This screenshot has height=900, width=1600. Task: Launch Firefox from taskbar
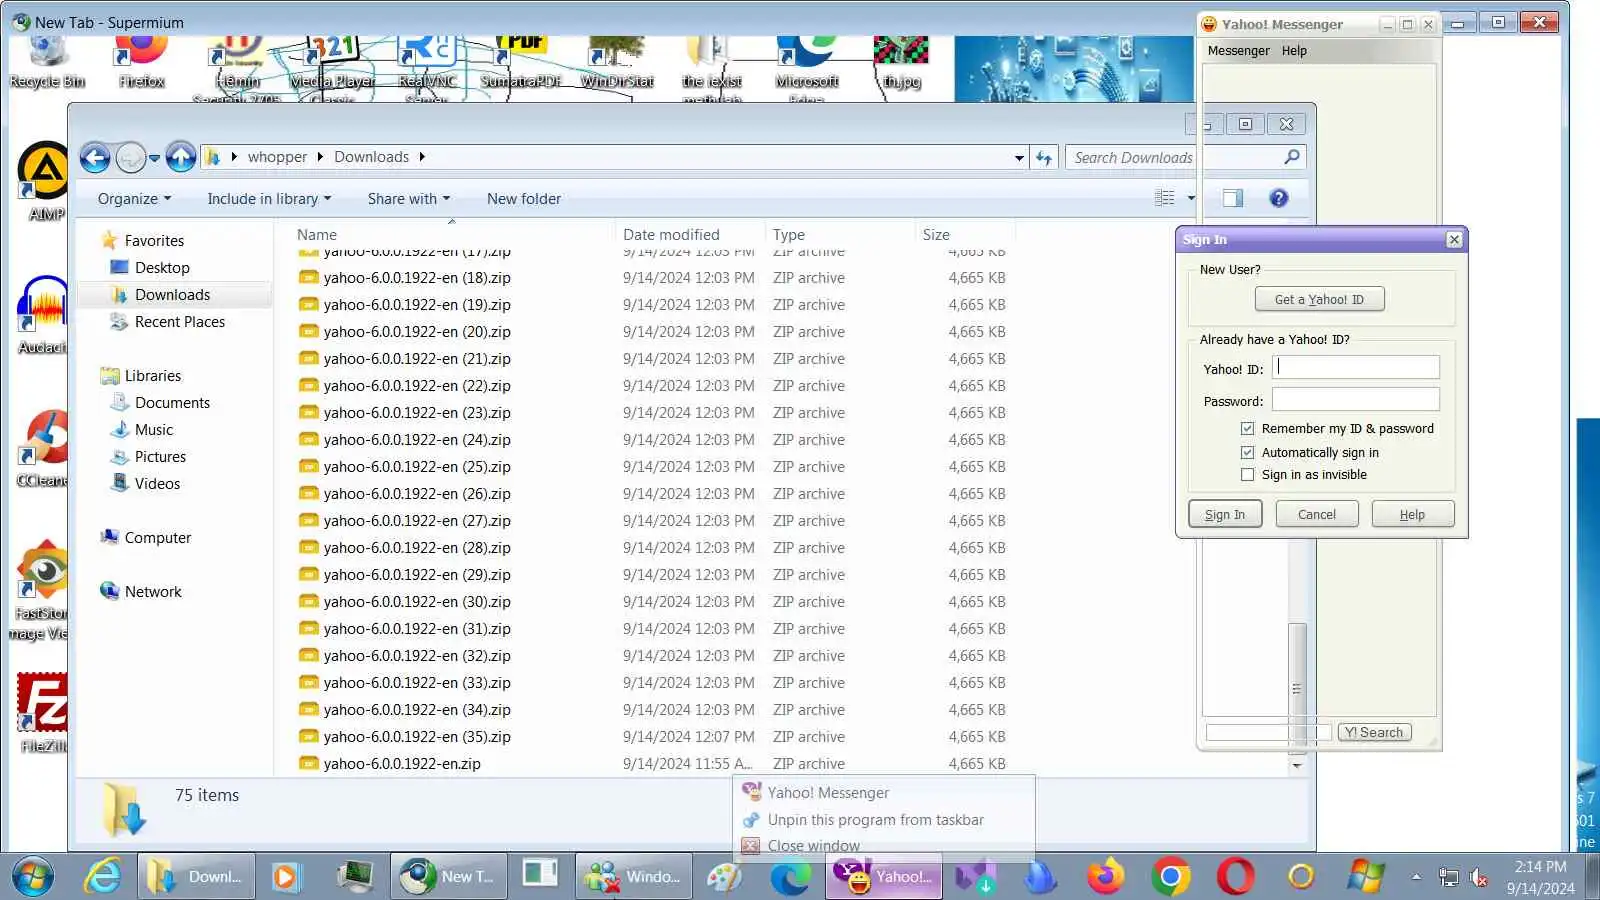(x=1105, y=877)
